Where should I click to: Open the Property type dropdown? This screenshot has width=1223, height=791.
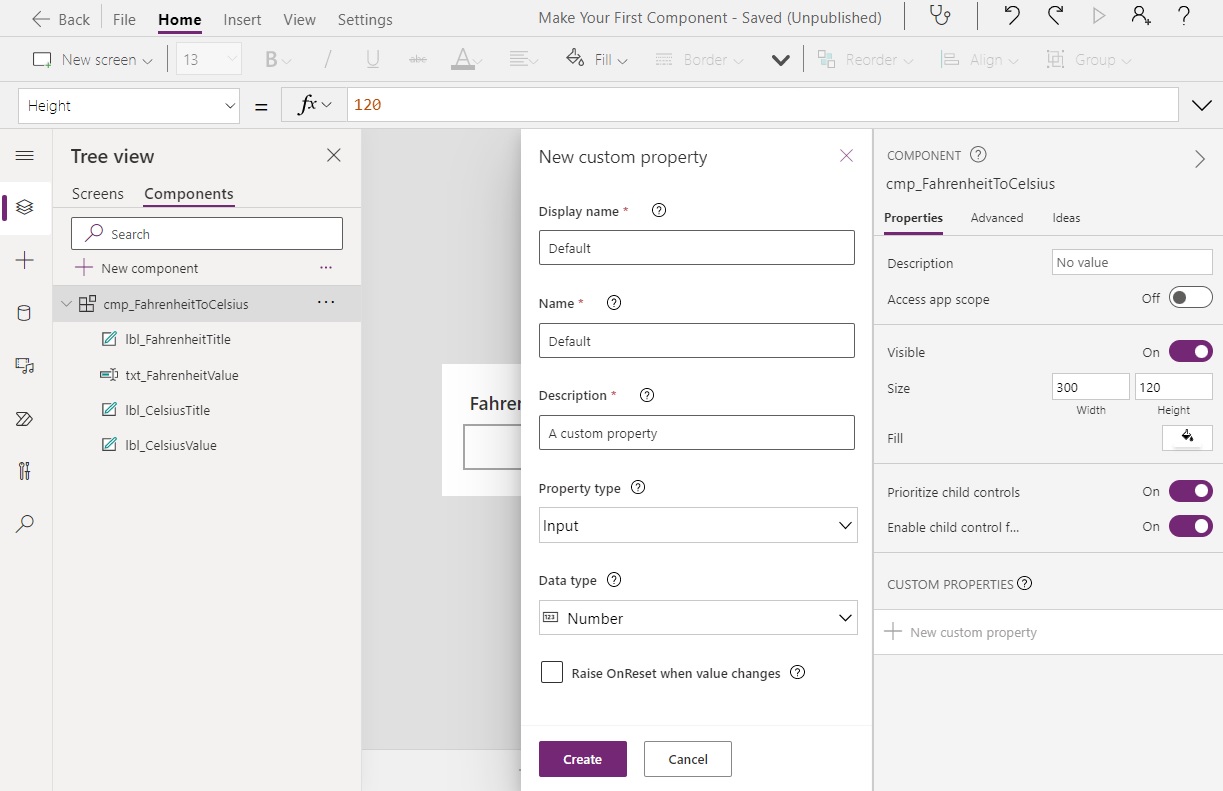(697, 525)
